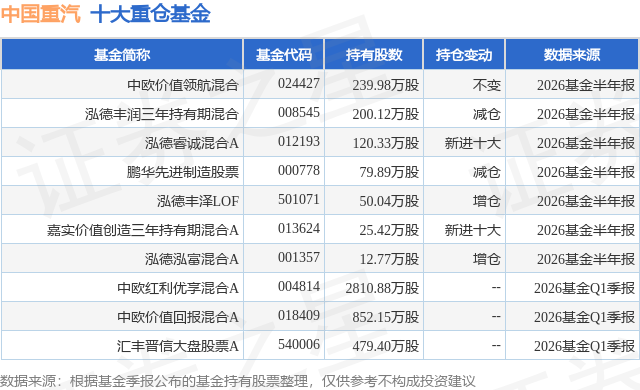Open the 中欧价值领航混合 fund name
This screenshot has height=390, width=640.
coord(183,85)
